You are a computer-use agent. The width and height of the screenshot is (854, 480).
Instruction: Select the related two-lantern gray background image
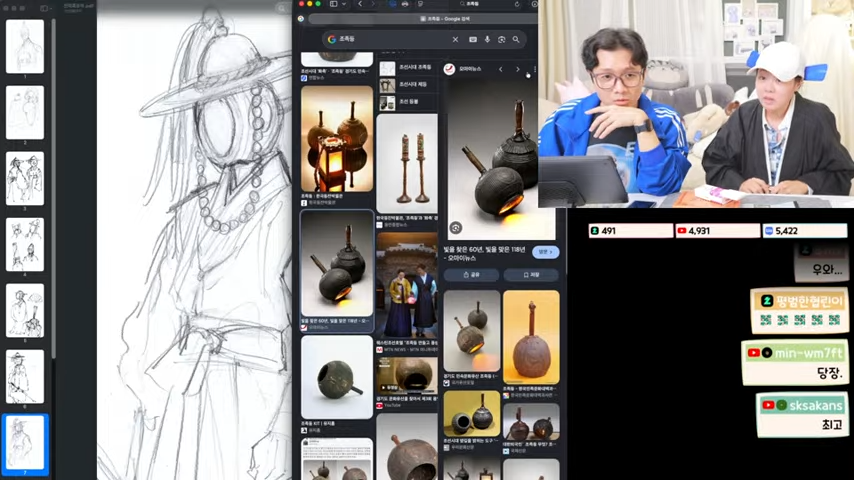pos(472,331)
